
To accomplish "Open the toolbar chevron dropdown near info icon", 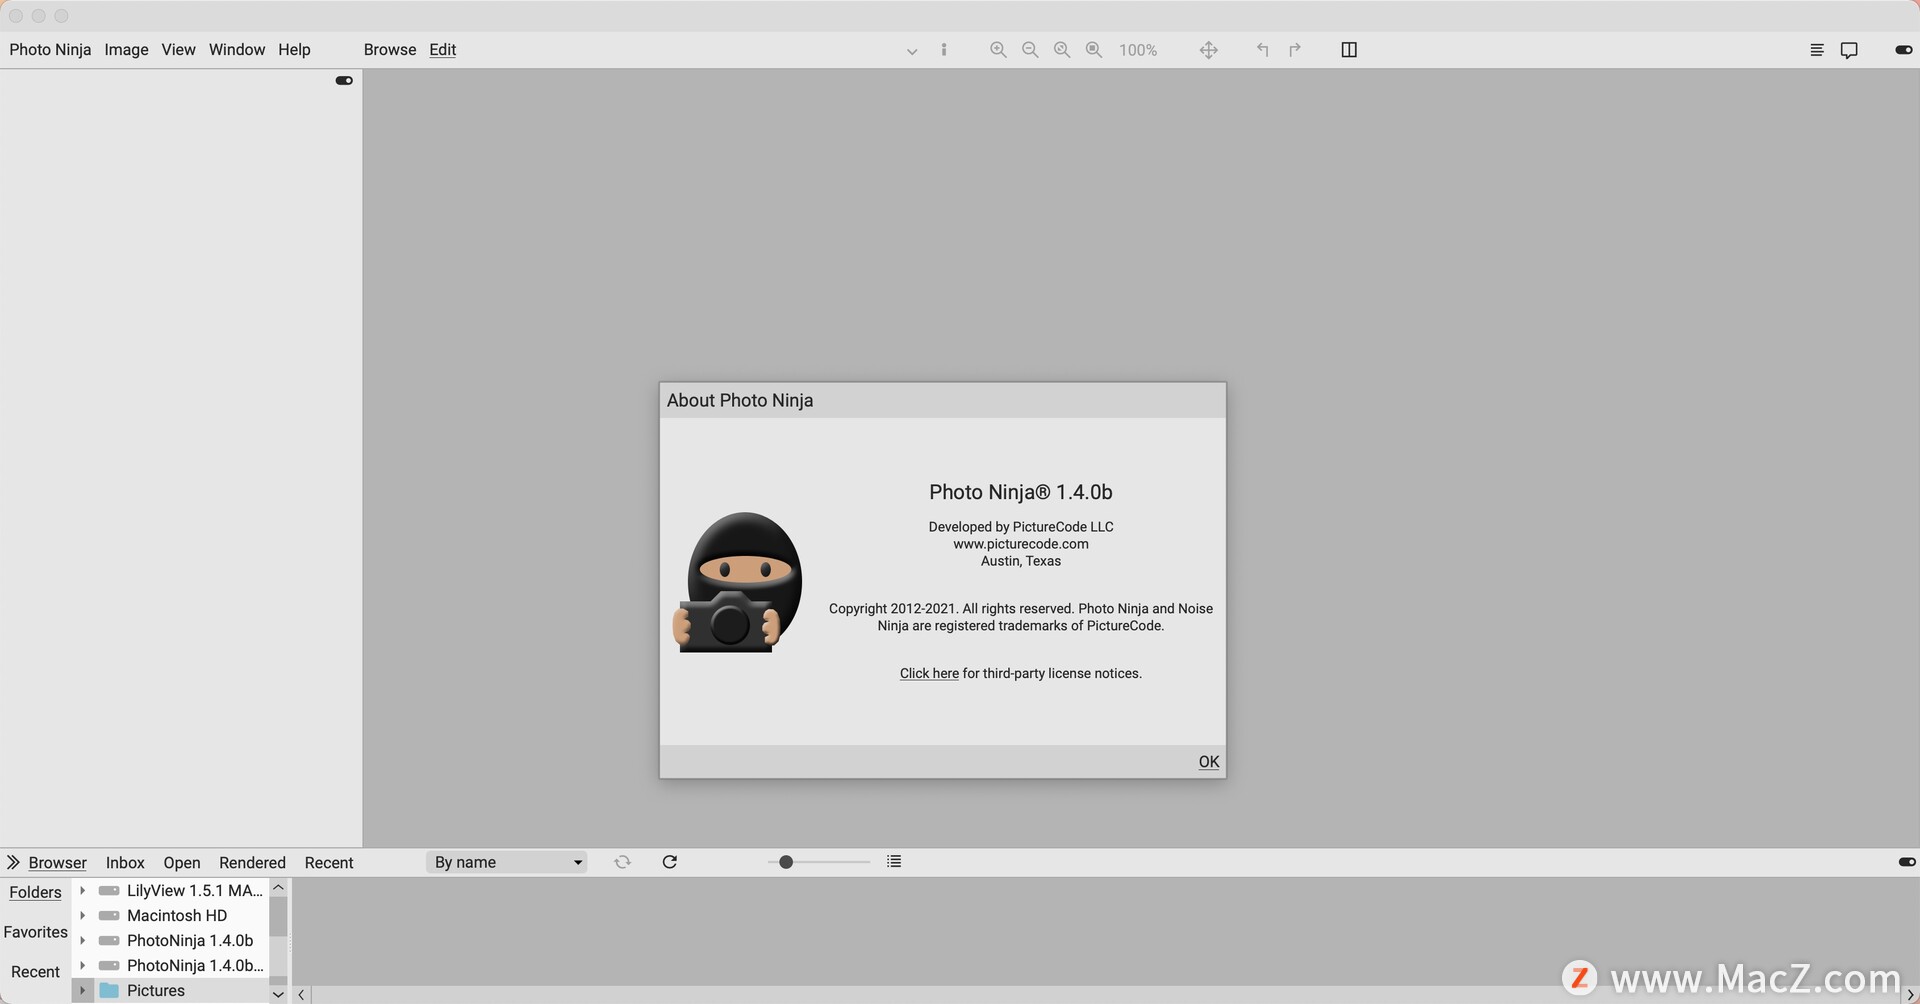I will click(912, 51).
